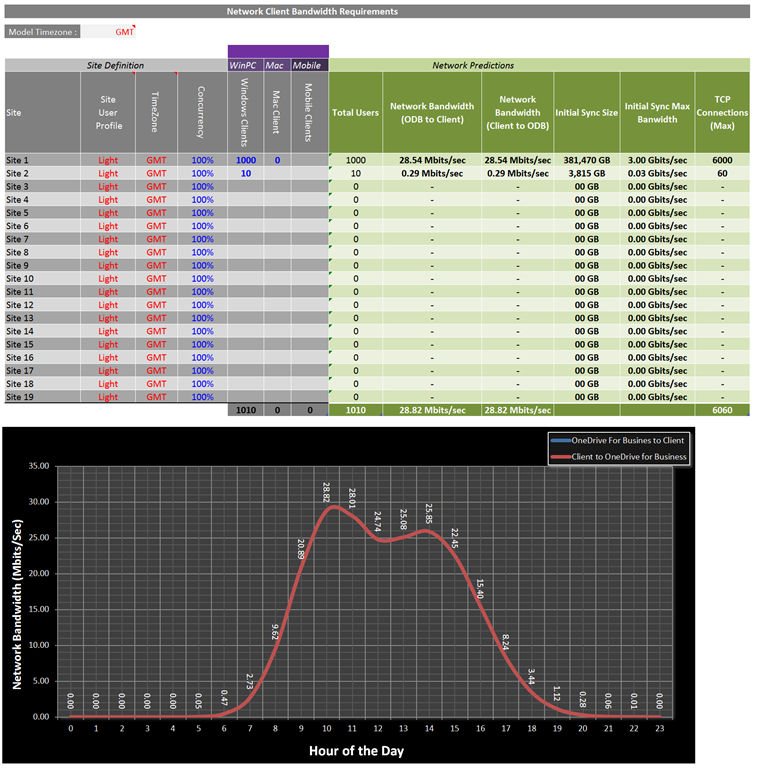Click the Model Timezone GMT value cell
The height and width of the screenshot is (768, 761).
108,32
